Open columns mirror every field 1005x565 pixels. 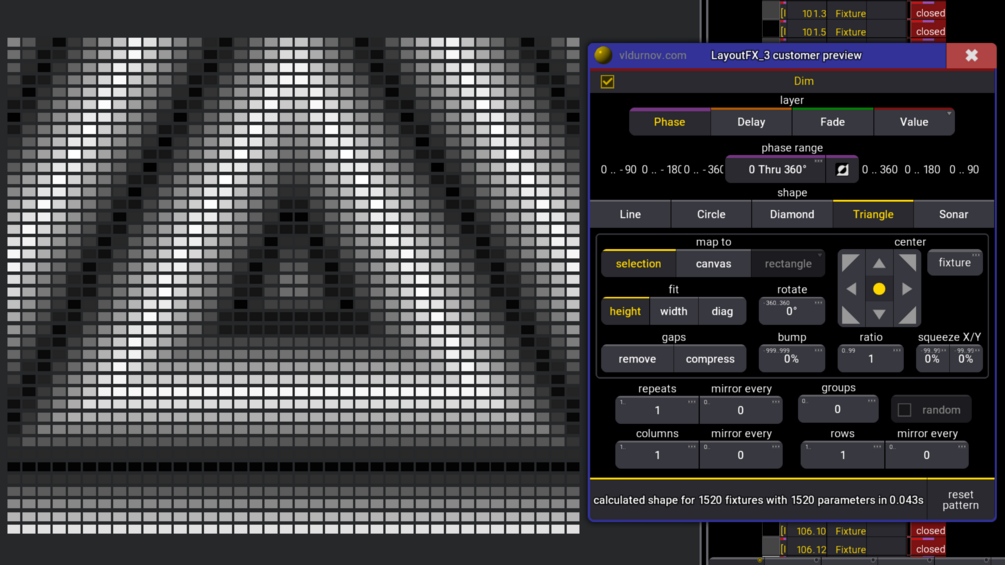740,455
